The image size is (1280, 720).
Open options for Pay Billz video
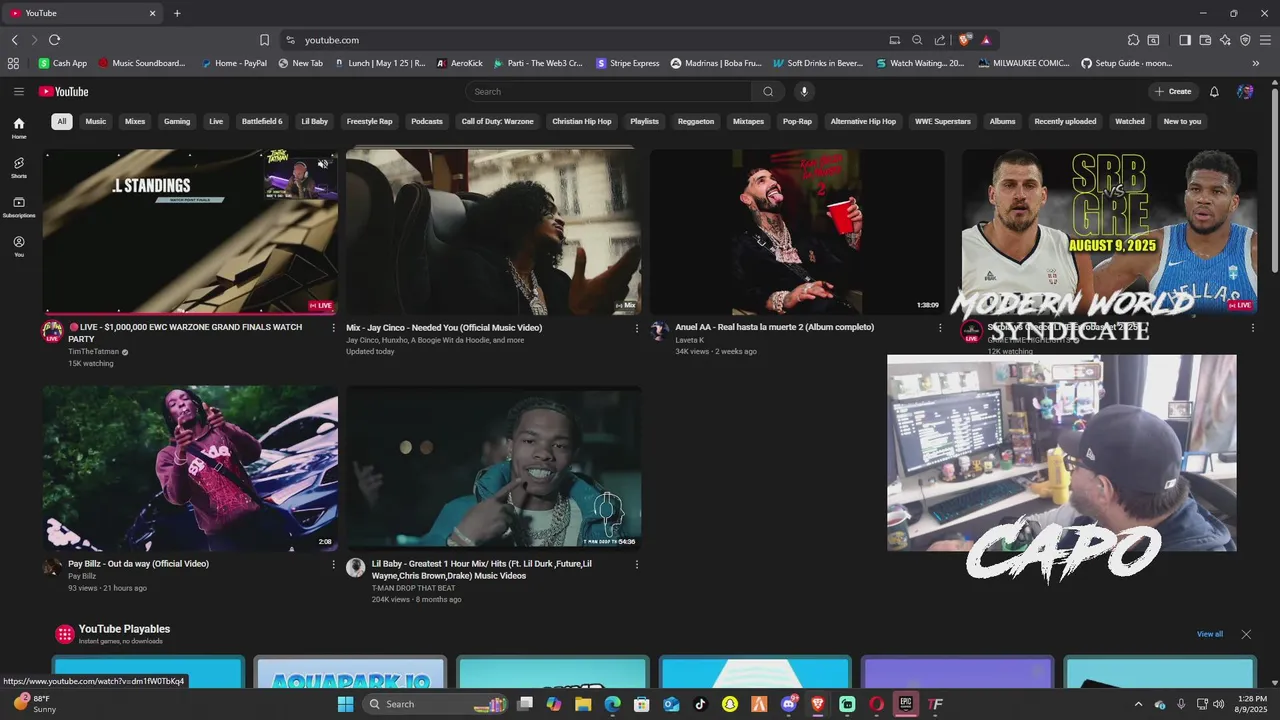[333, 564]
